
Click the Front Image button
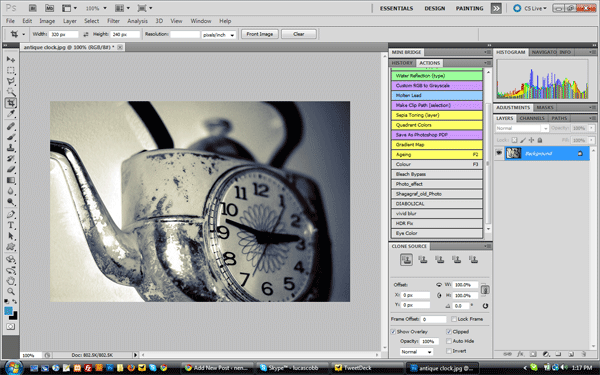(x=260, y=34)
